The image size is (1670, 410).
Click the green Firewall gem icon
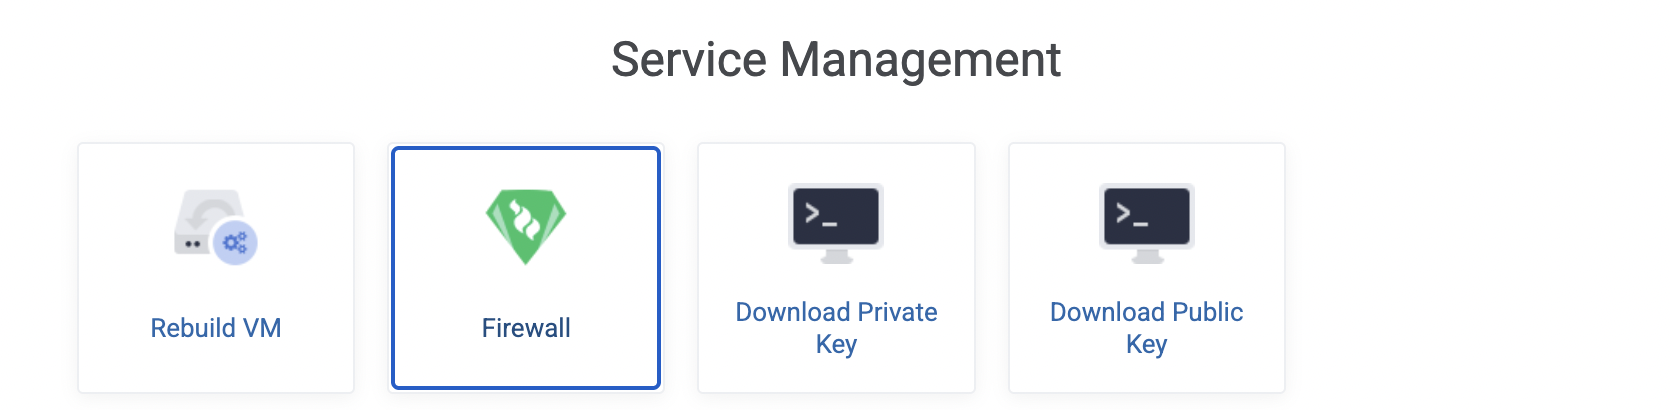point(526,226)
